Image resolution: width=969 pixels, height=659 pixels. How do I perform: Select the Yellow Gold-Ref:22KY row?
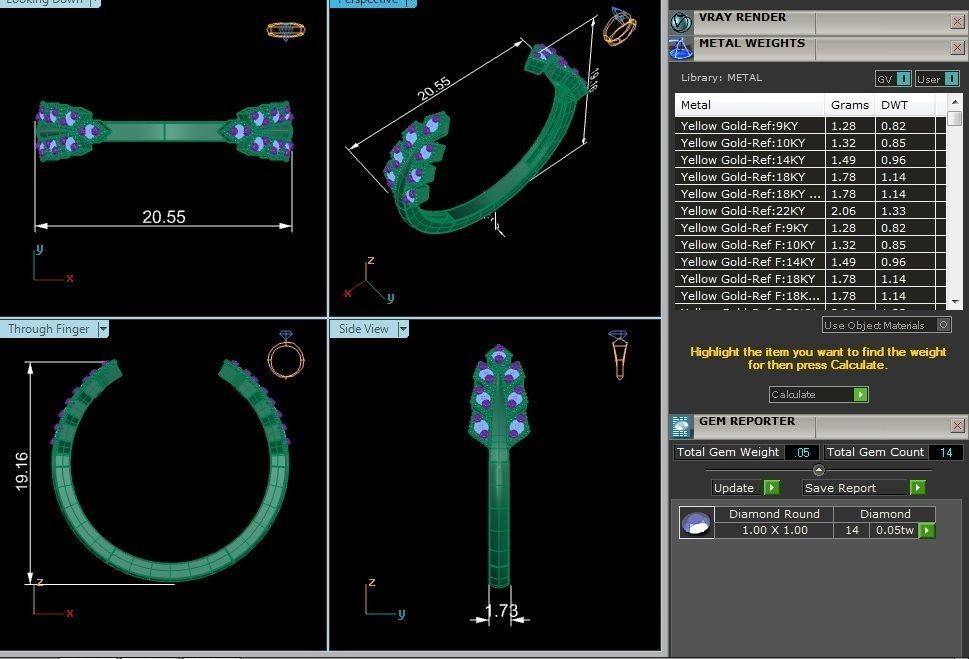pos(750,211)
